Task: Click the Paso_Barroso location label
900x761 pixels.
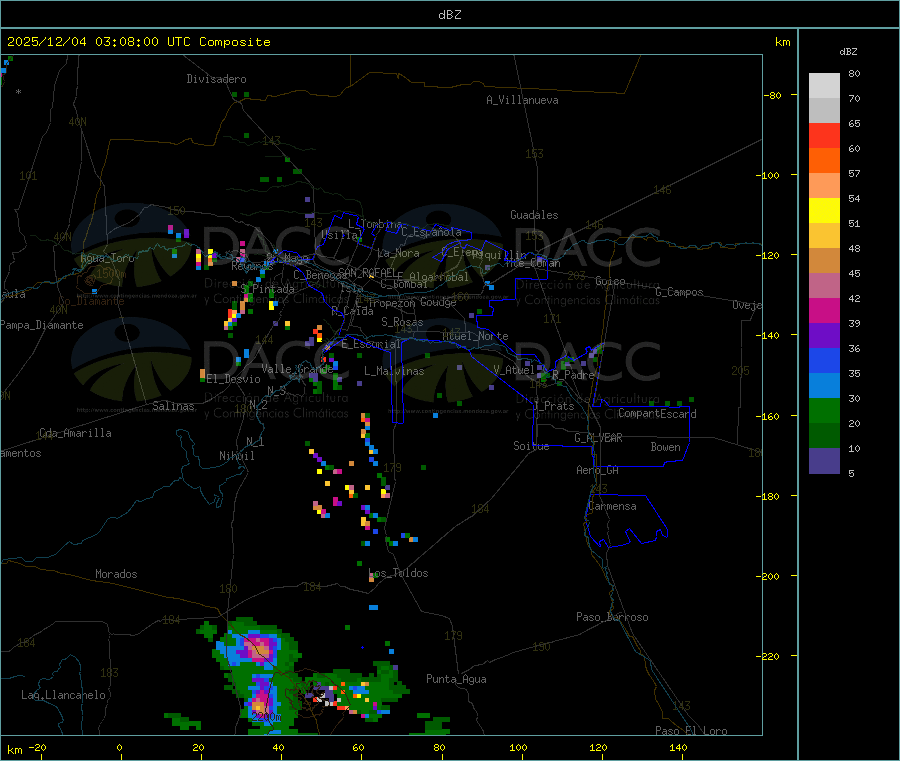Action: pyautogui.click(x=612, y=617)
